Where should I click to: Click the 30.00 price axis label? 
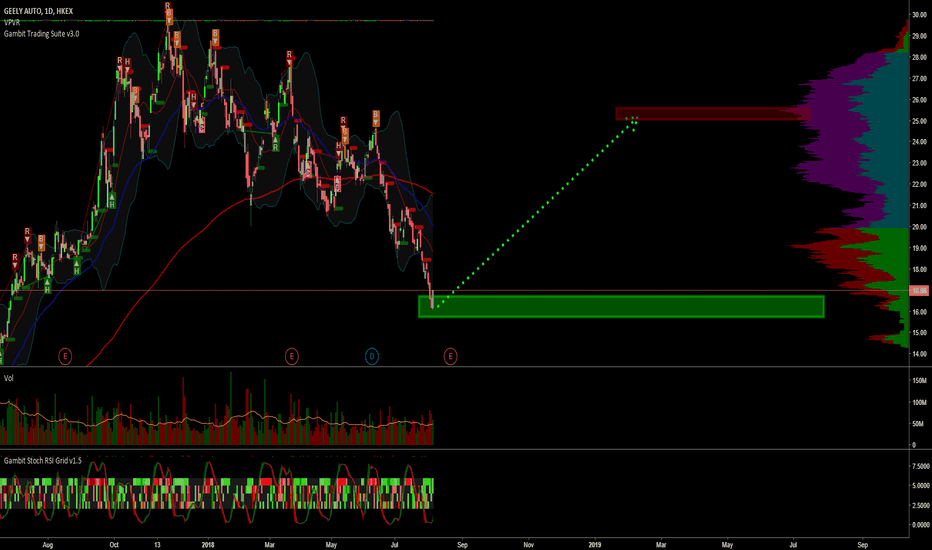(919, 15)
